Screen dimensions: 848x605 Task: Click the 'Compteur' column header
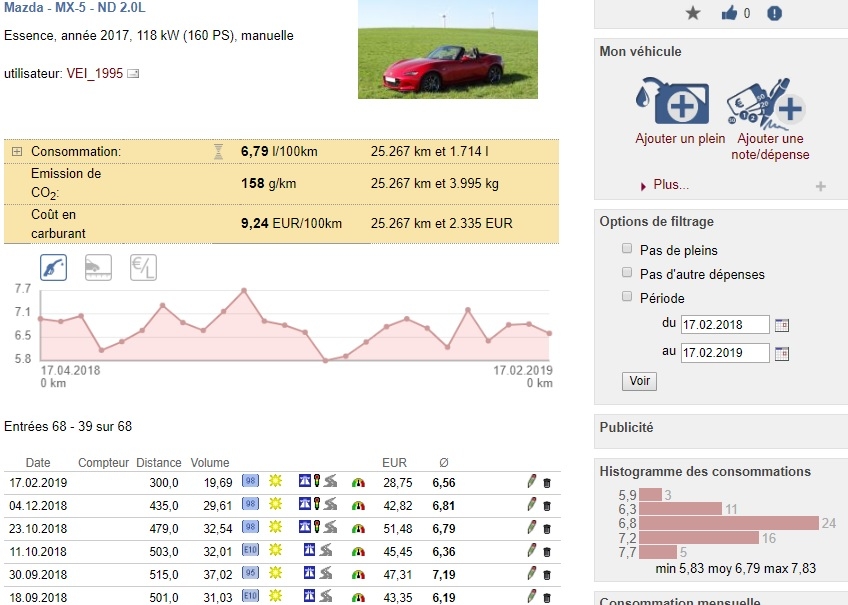103,463
